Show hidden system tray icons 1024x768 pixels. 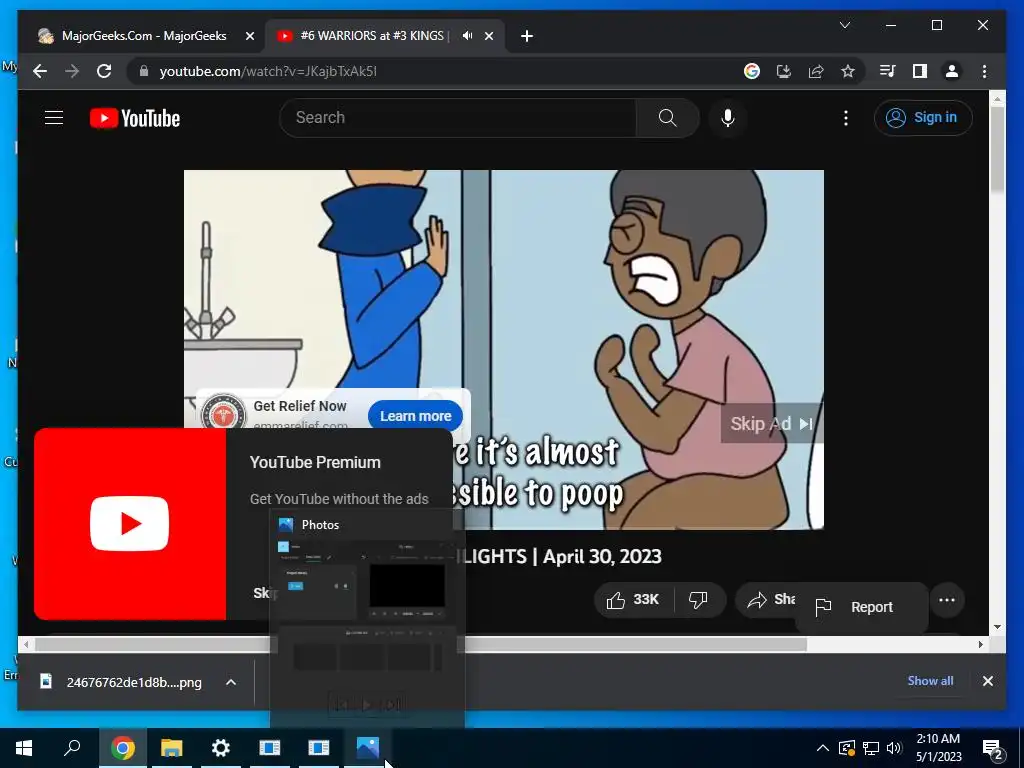pos(823,748)
